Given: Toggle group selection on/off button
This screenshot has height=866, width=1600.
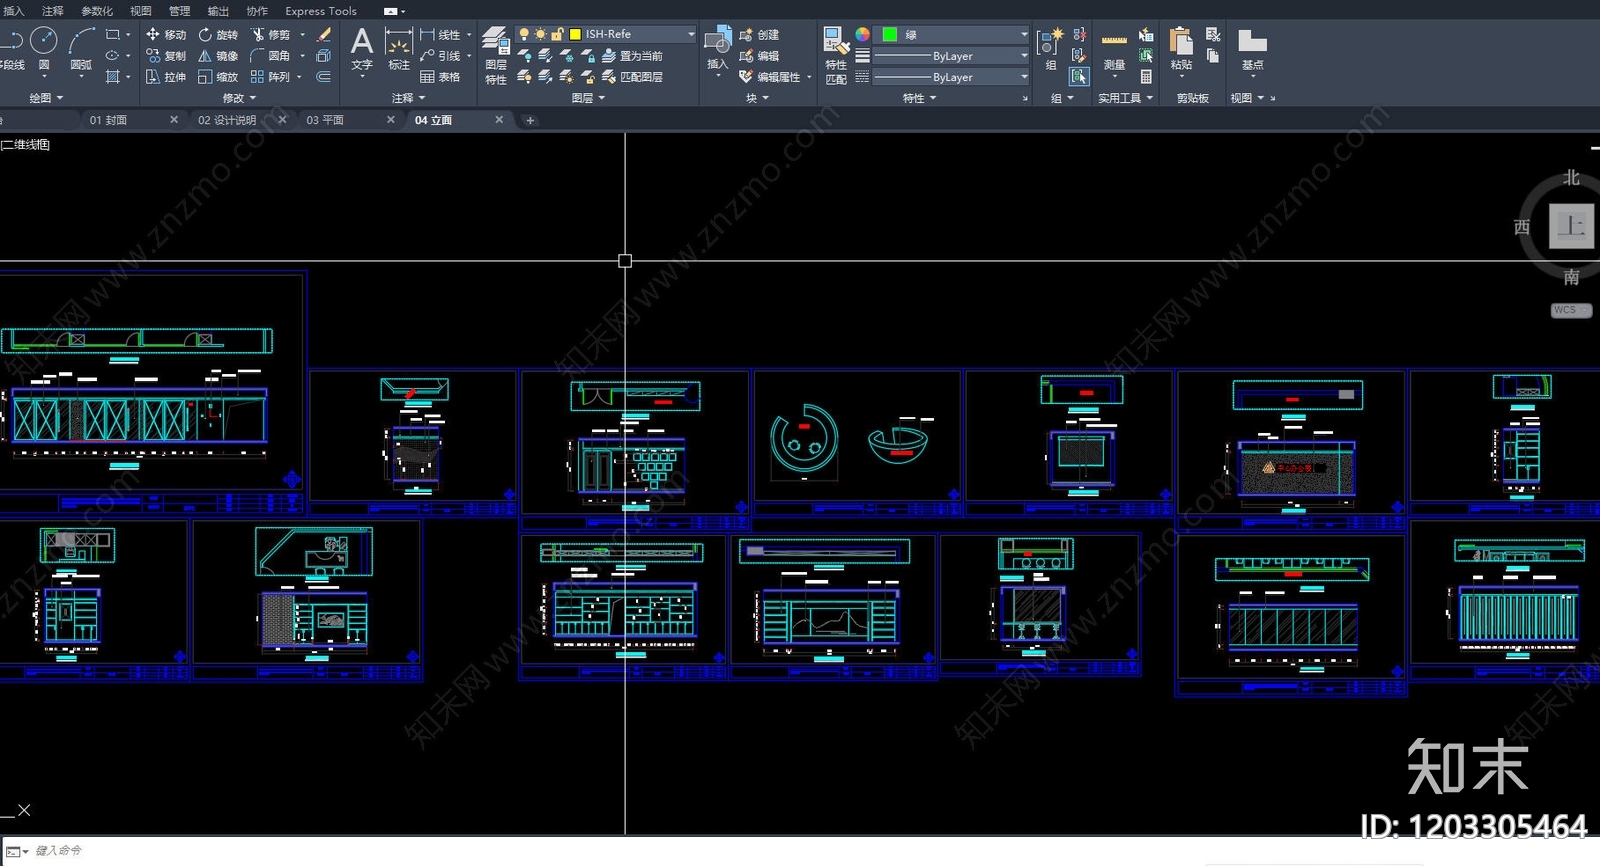Looking at the screenshot, I should 1078,77.
